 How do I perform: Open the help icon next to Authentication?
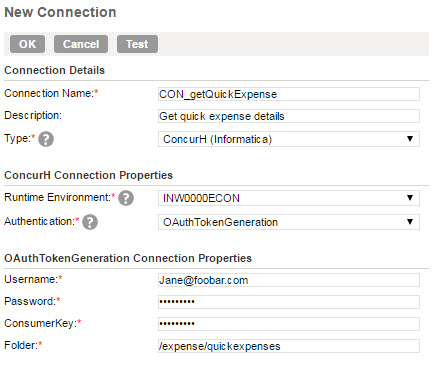coord(90,222)
